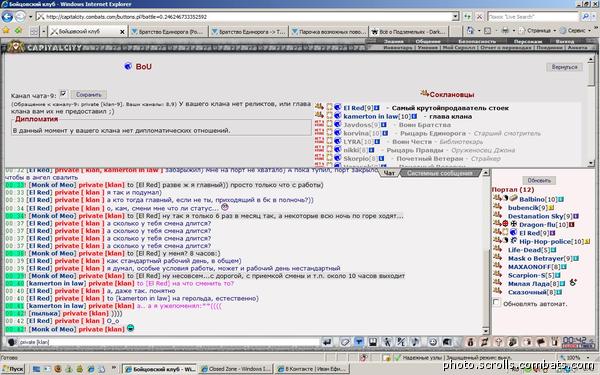Click the send message arrow icon
The height and width of the screenshot is (375, 600).
click(326, 342)
